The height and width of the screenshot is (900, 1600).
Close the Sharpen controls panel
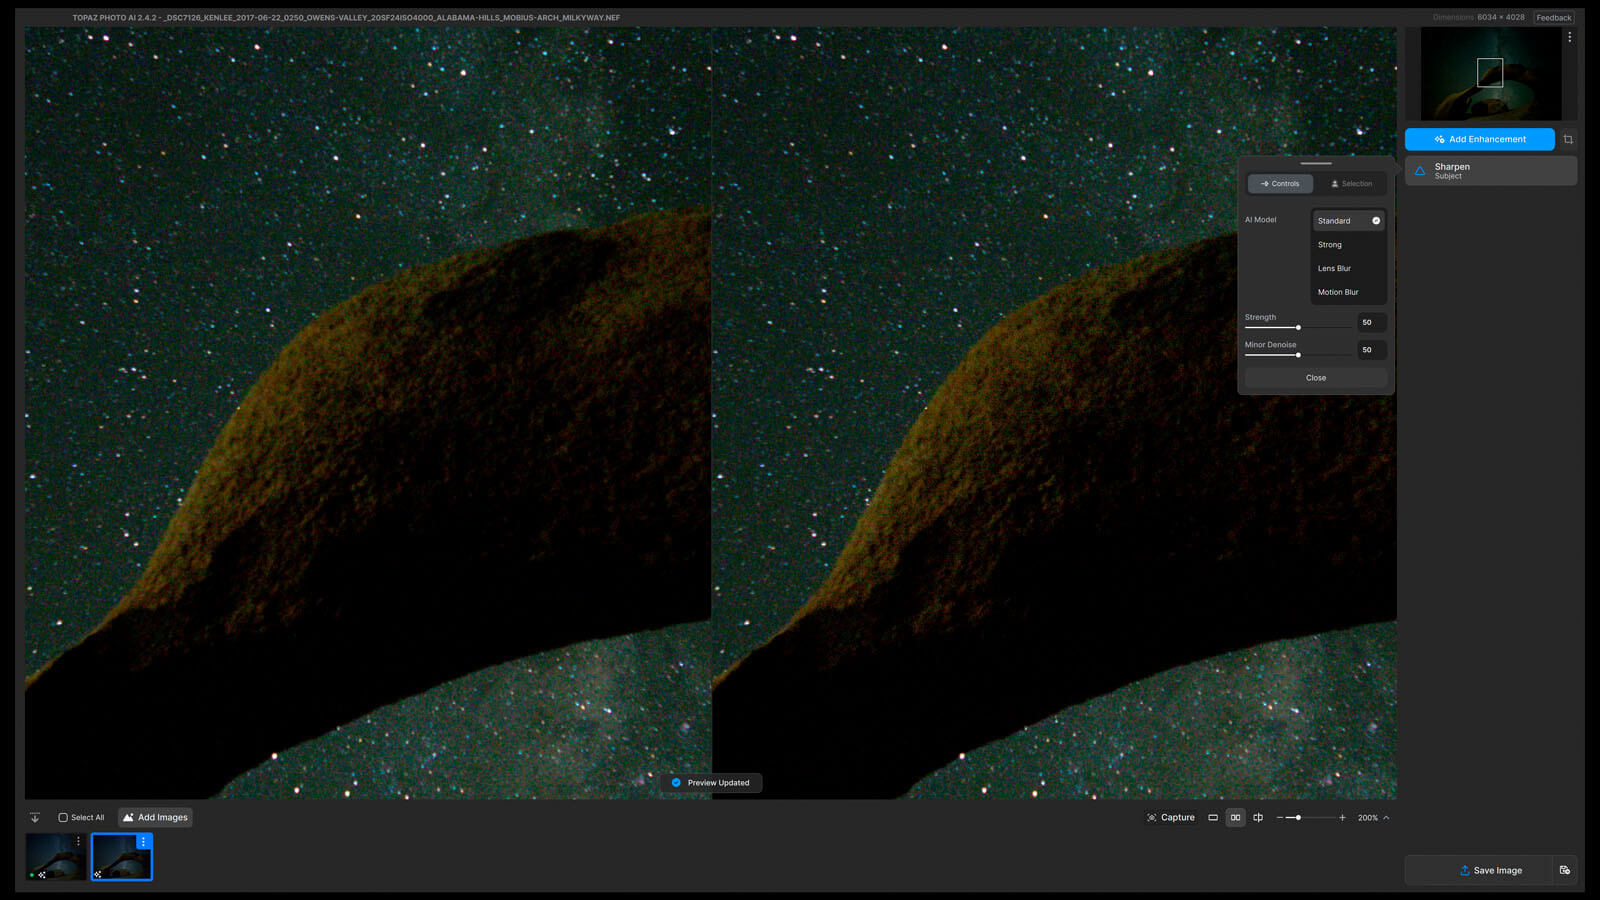point(1315,378)
